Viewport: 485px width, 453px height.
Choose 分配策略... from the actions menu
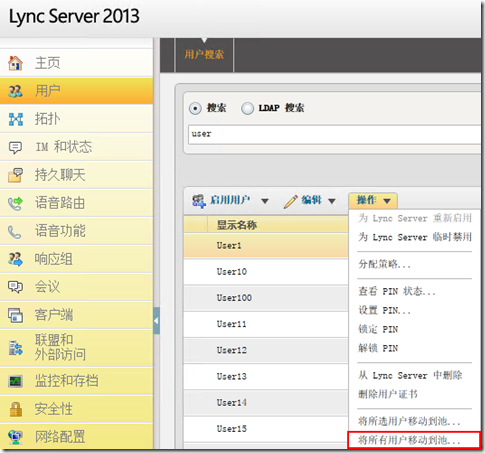coord(384,265)
